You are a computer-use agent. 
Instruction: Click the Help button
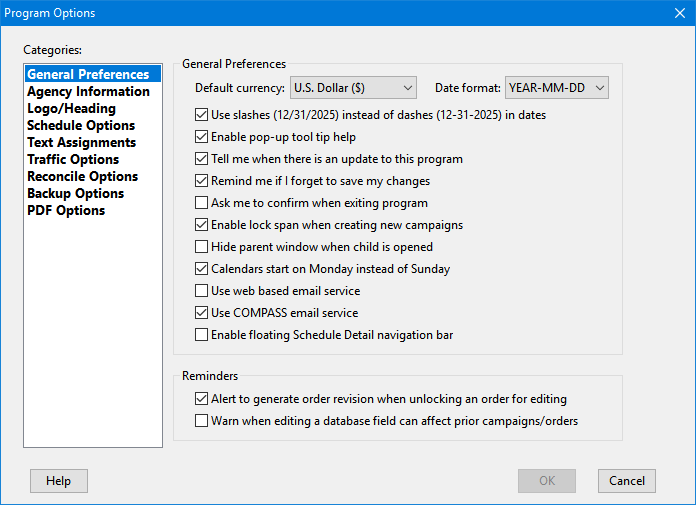coord(59,481)
